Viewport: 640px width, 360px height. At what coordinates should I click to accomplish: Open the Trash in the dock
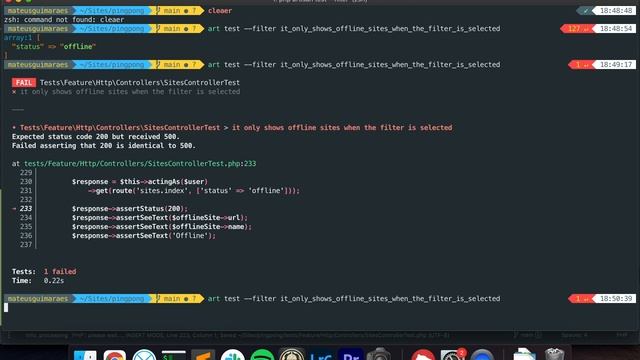[x=554, y=354]
